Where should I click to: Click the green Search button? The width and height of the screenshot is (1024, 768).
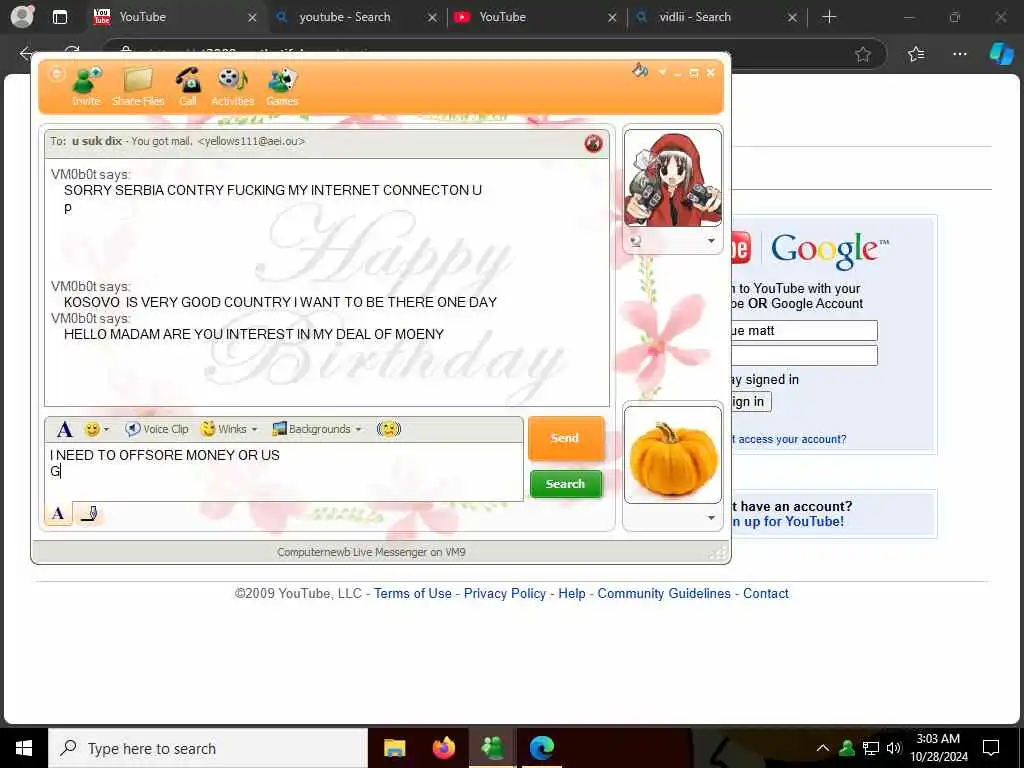click(566, 484)
